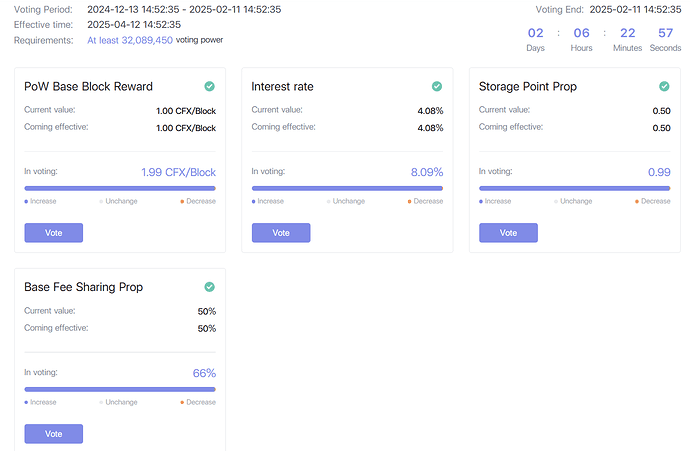The image size is (690, 451).
Task: Click the PoW Base Block Reward voting progress bar
Action: [120, 188]
